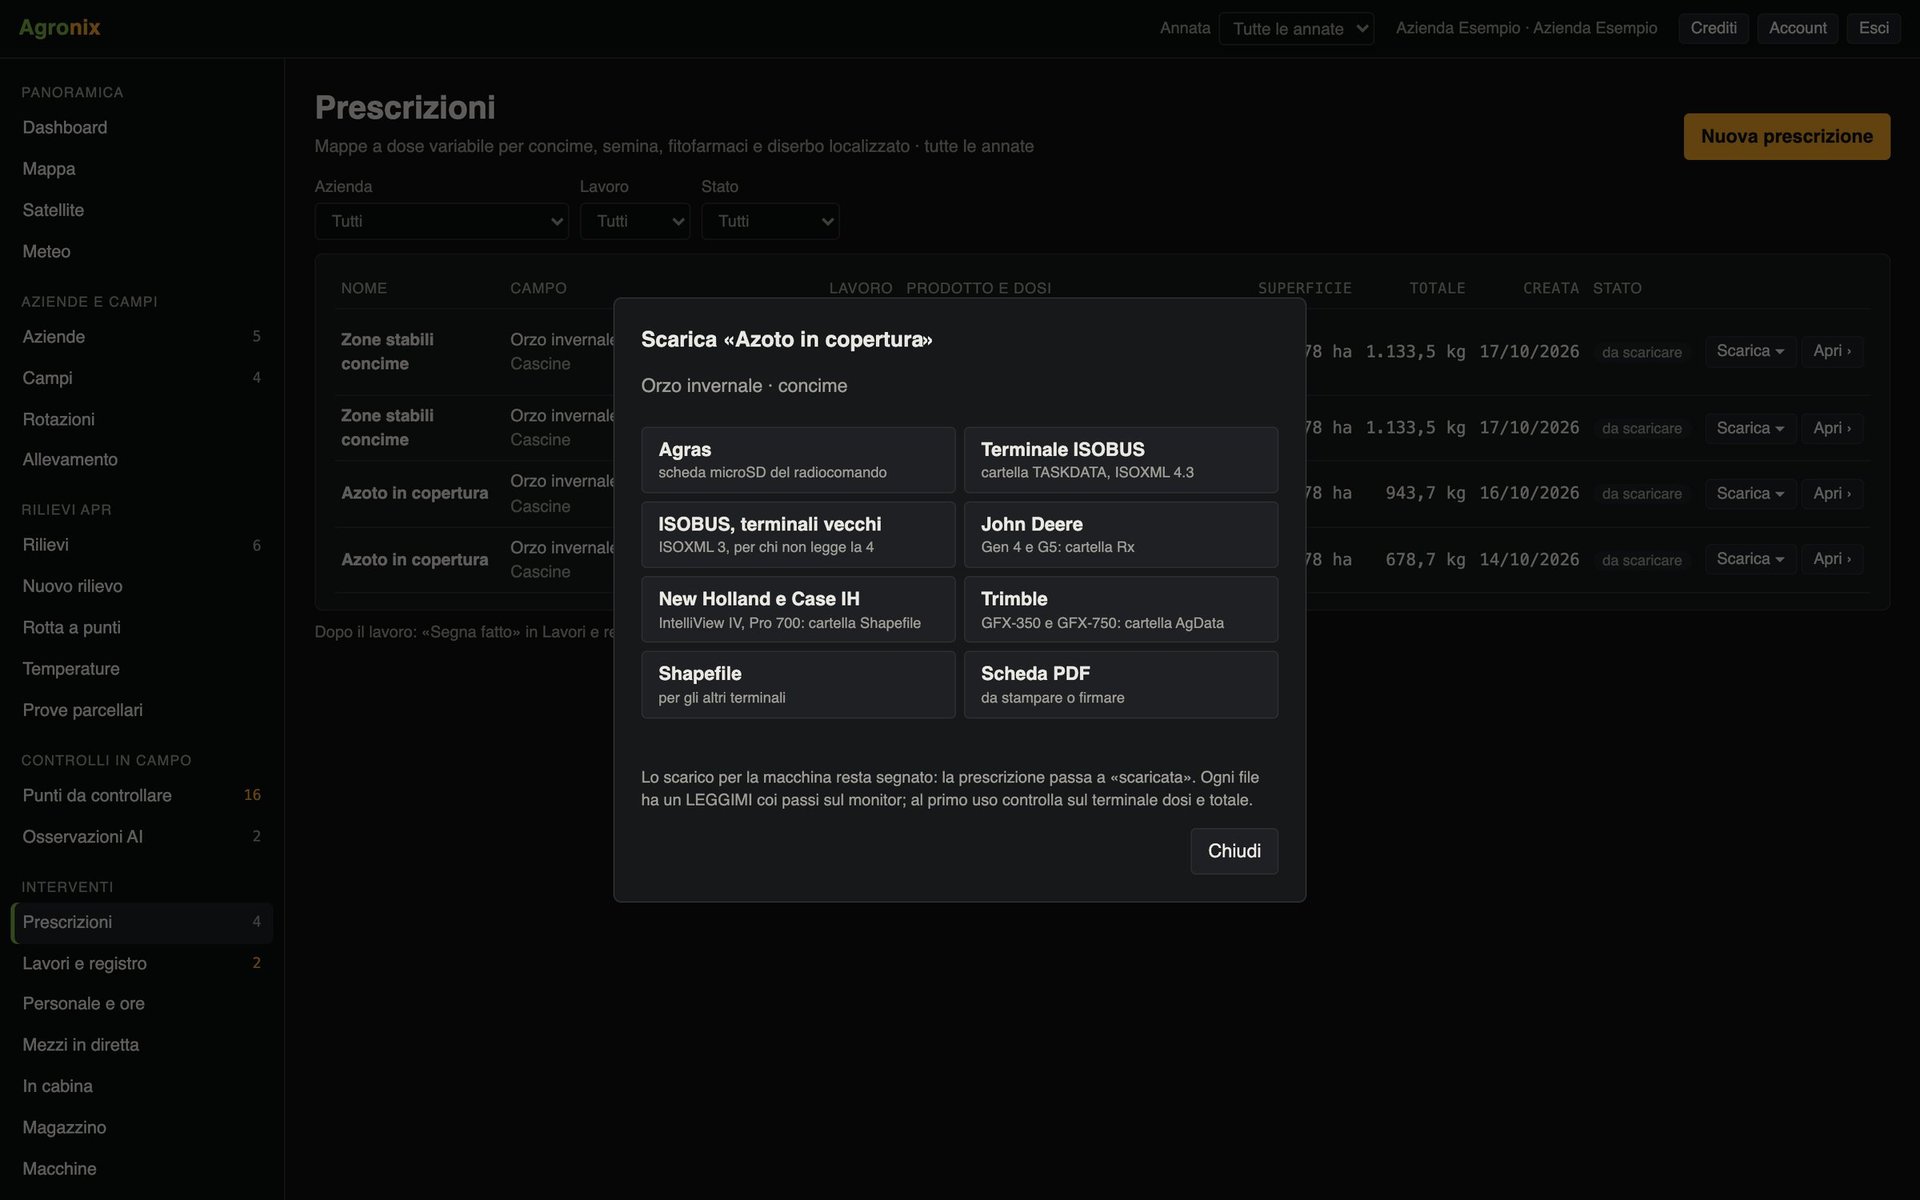Open the 943,7 kg prescription via Apri
The image size is (1920, 1200).
1832,494
